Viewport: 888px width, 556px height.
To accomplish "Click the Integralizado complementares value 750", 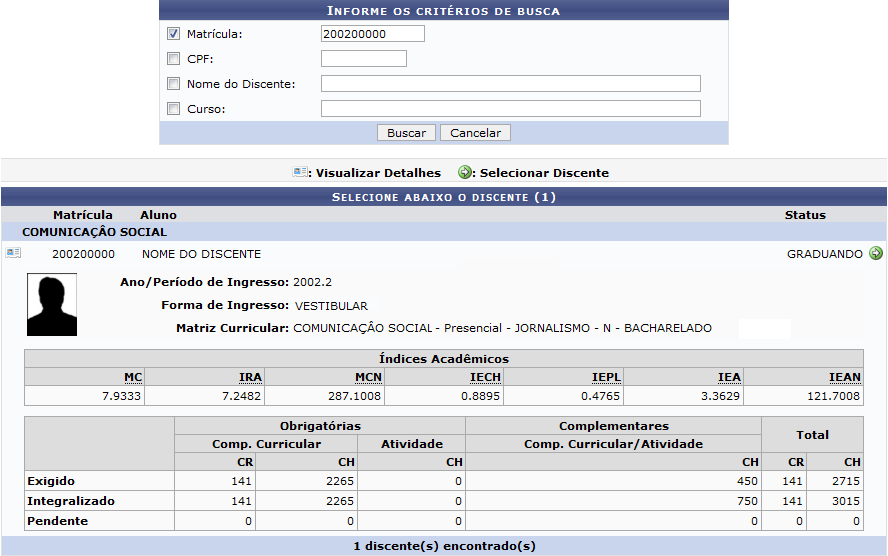I will coord(747,501).
